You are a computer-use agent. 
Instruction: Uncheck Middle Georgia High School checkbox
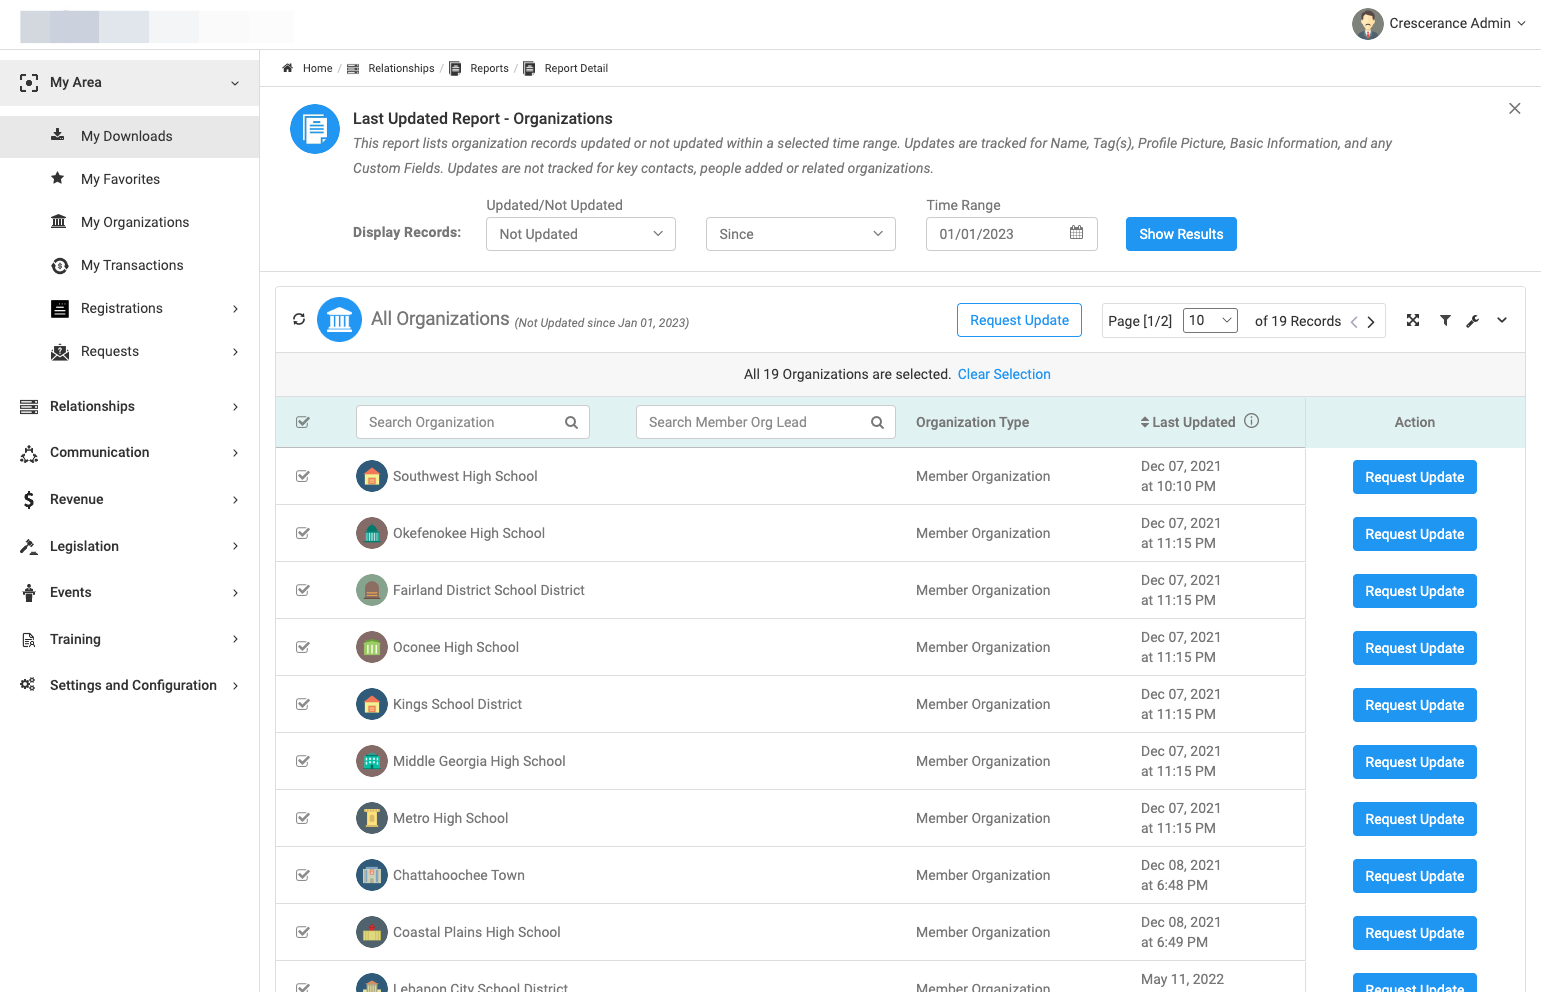[303, 761]
